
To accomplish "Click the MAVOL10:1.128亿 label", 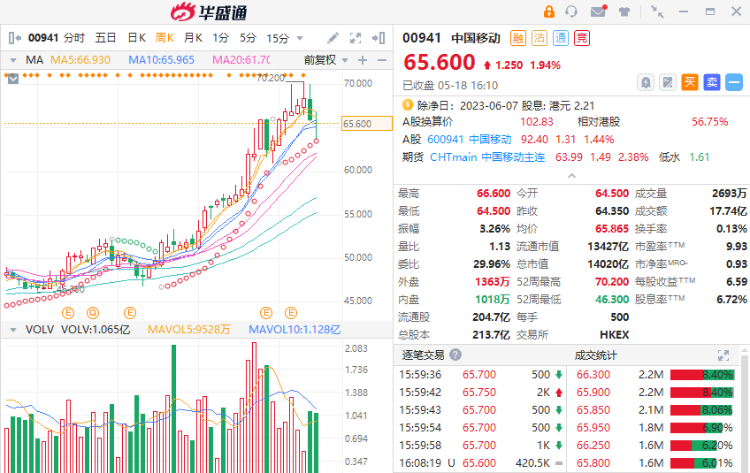I will pos(295,330).
